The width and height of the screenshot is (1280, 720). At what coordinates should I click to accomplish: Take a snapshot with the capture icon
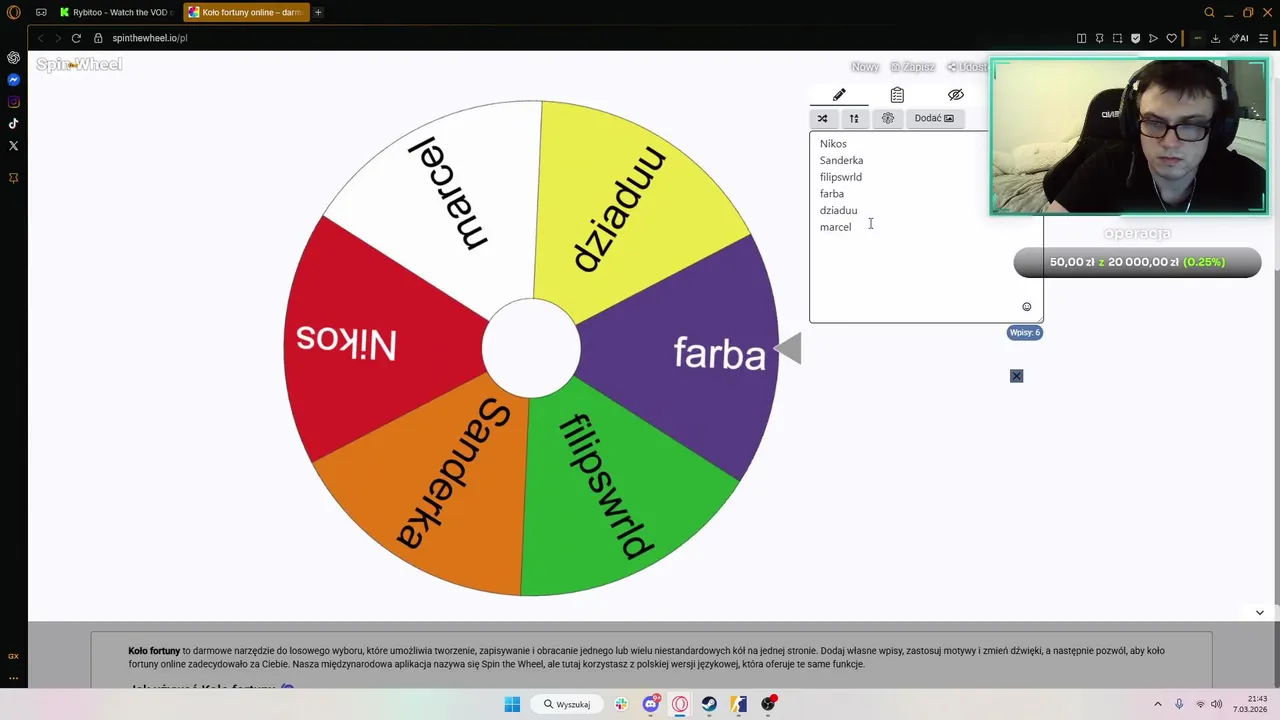pos(1117,38)
